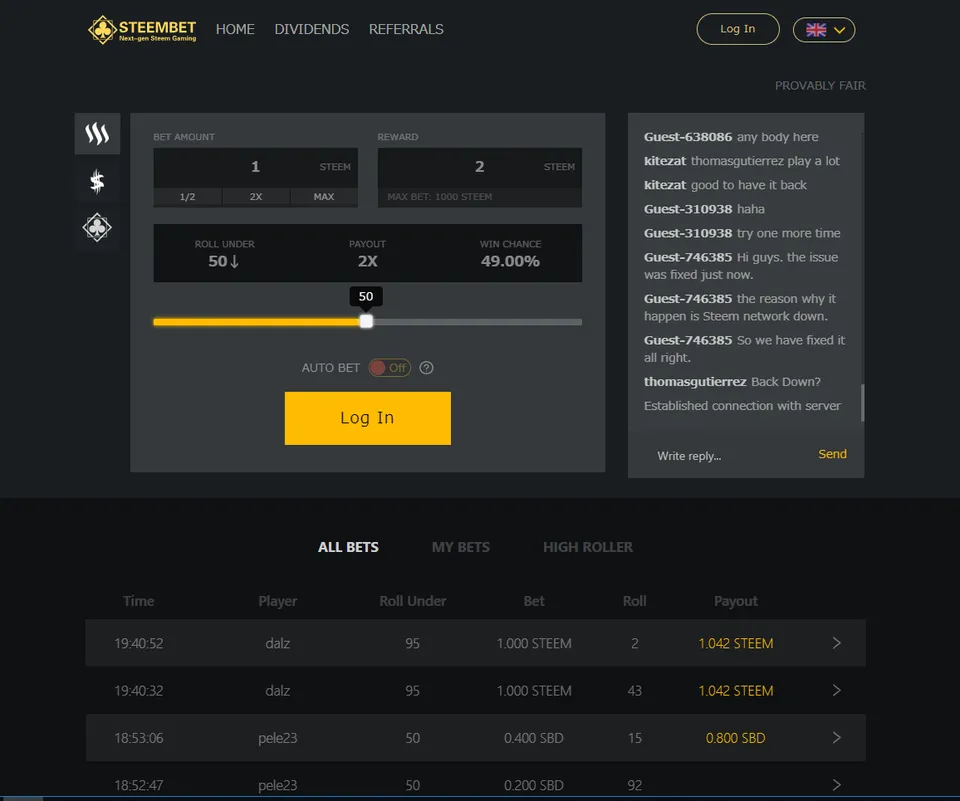960x801 pixels.
Task: Click username thomasgutierrez in chat
Action: point(695,382)
